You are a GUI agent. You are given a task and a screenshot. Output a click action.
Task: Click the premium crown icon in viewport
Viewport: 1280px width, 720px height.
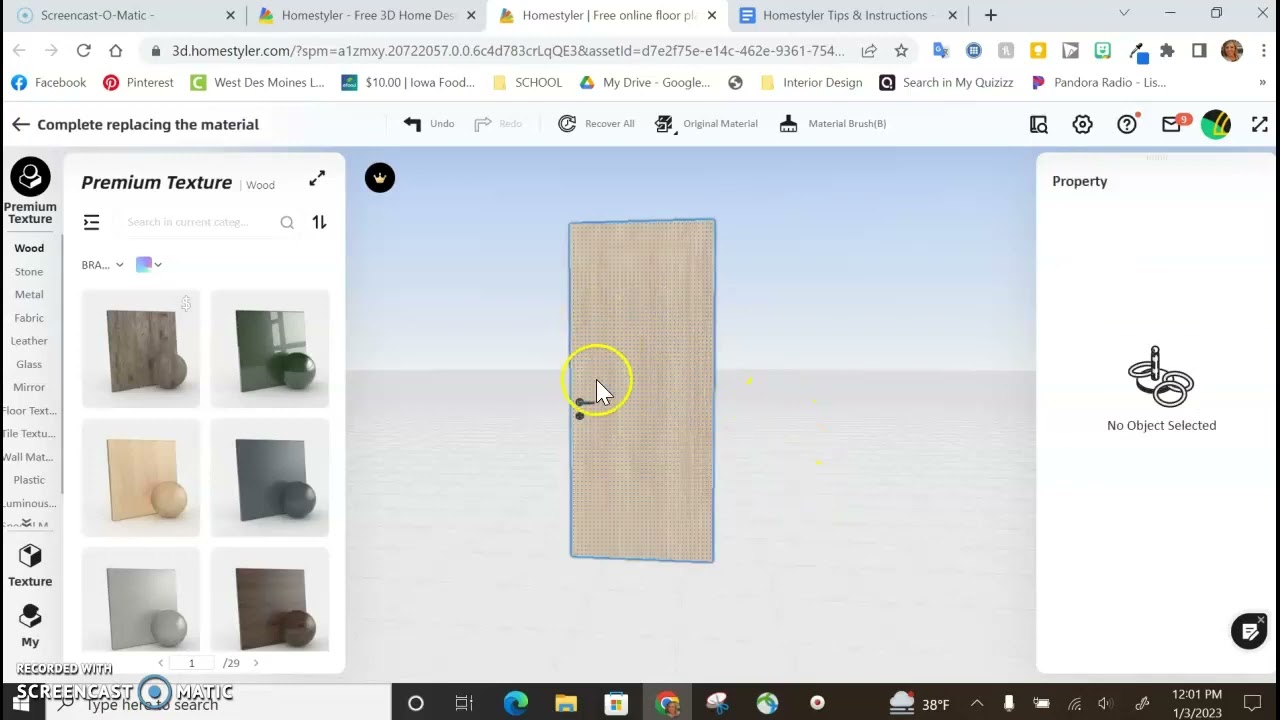point(380,178)
